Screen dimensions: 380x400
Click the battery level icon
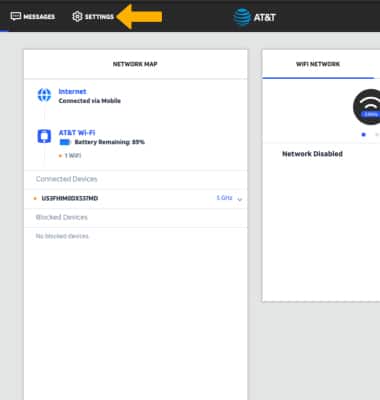tap(65, 142)
